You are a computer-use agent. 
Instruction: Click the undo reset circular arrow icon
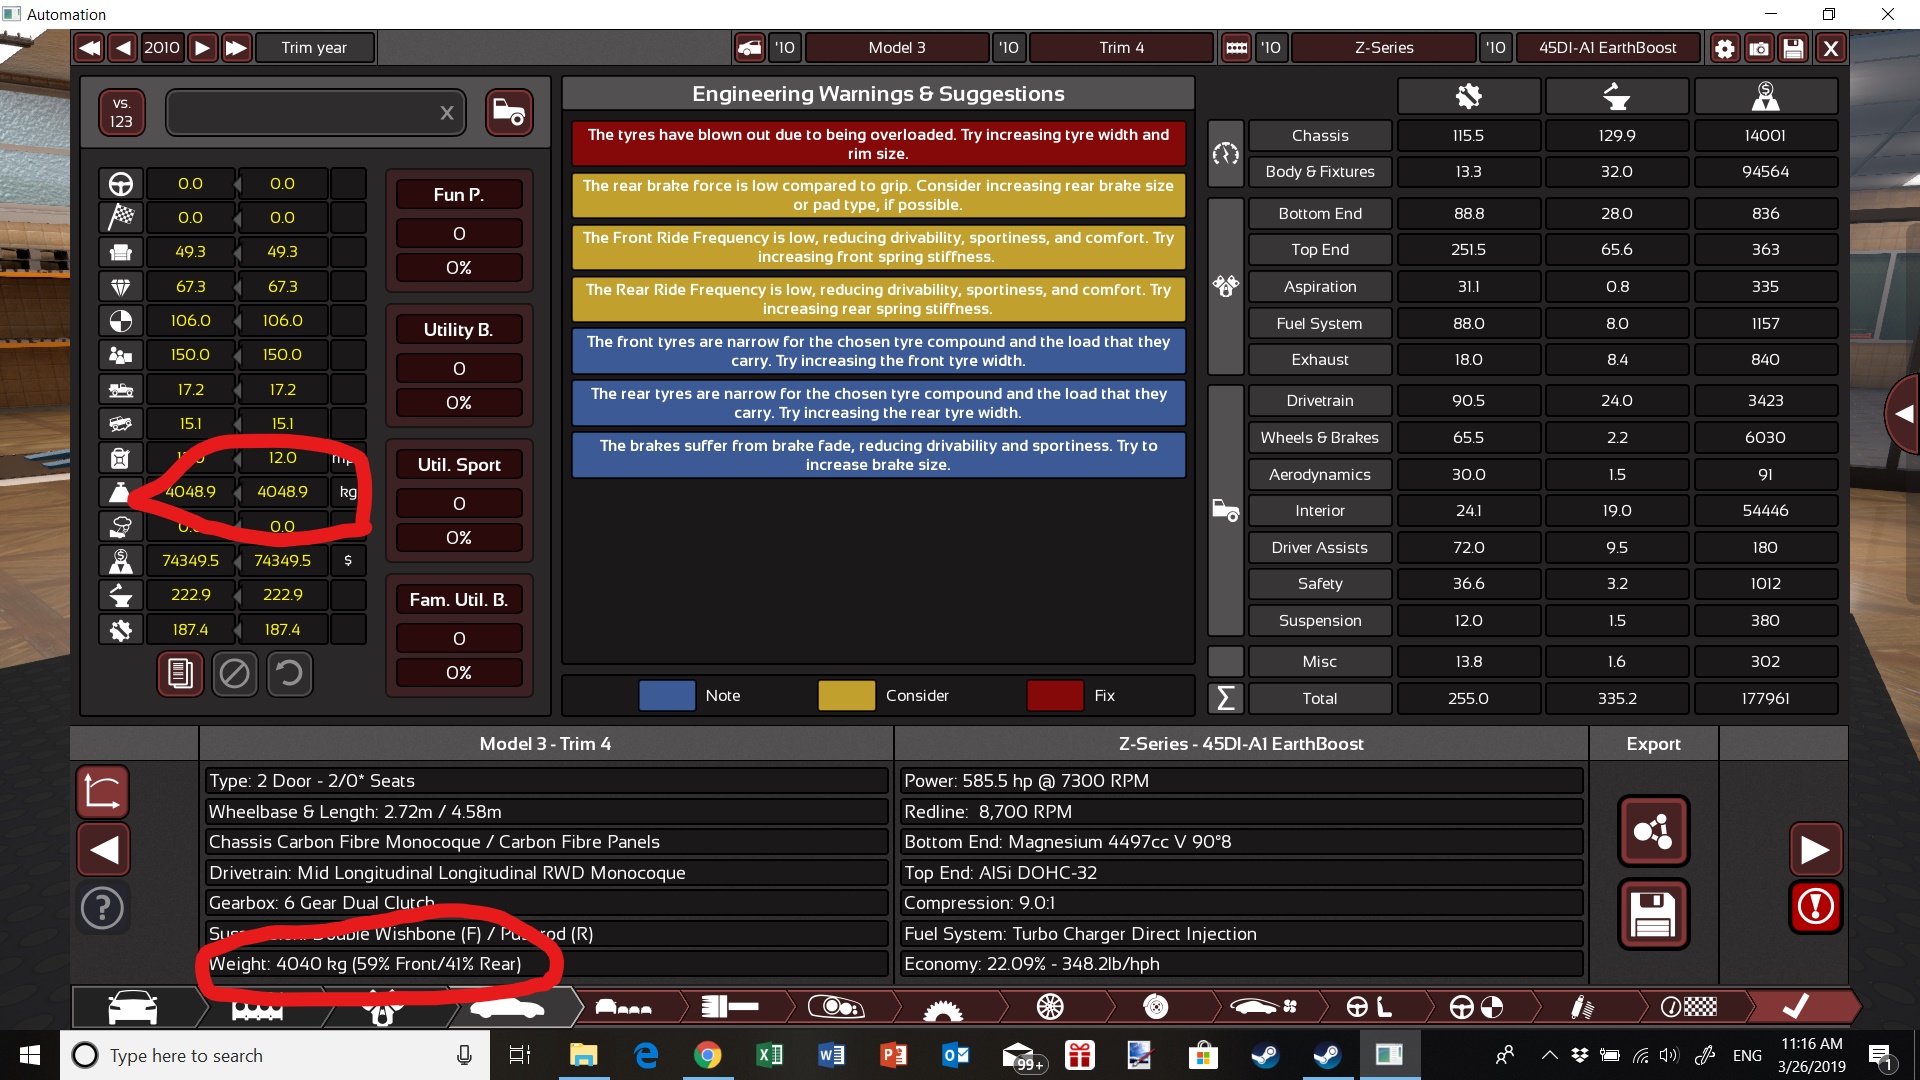point(289,673)
